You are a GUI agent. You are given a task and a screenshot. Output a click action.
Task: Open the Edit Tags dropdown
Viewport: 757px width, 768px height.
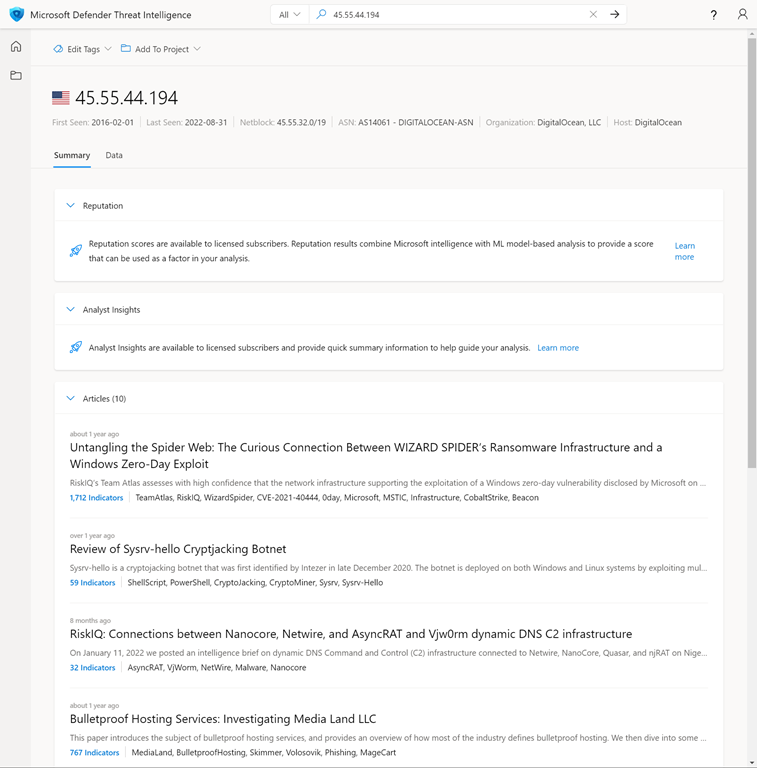pyautogui.click(x=83, y=49)
